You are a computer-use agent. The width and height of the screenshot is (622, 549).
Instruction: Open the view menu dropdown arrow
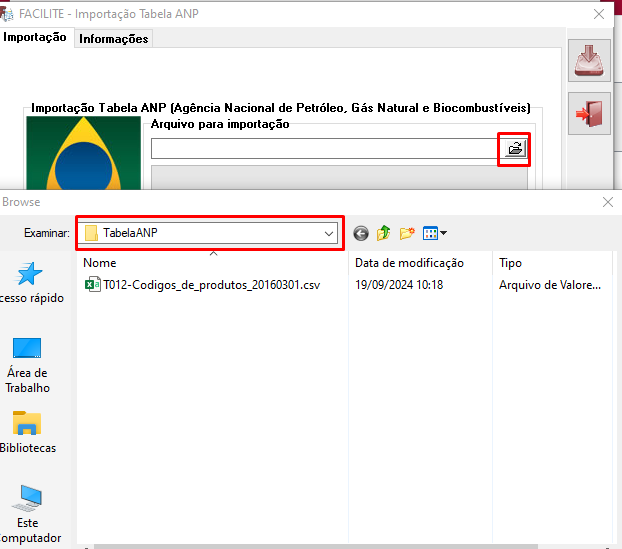point(443,233)
